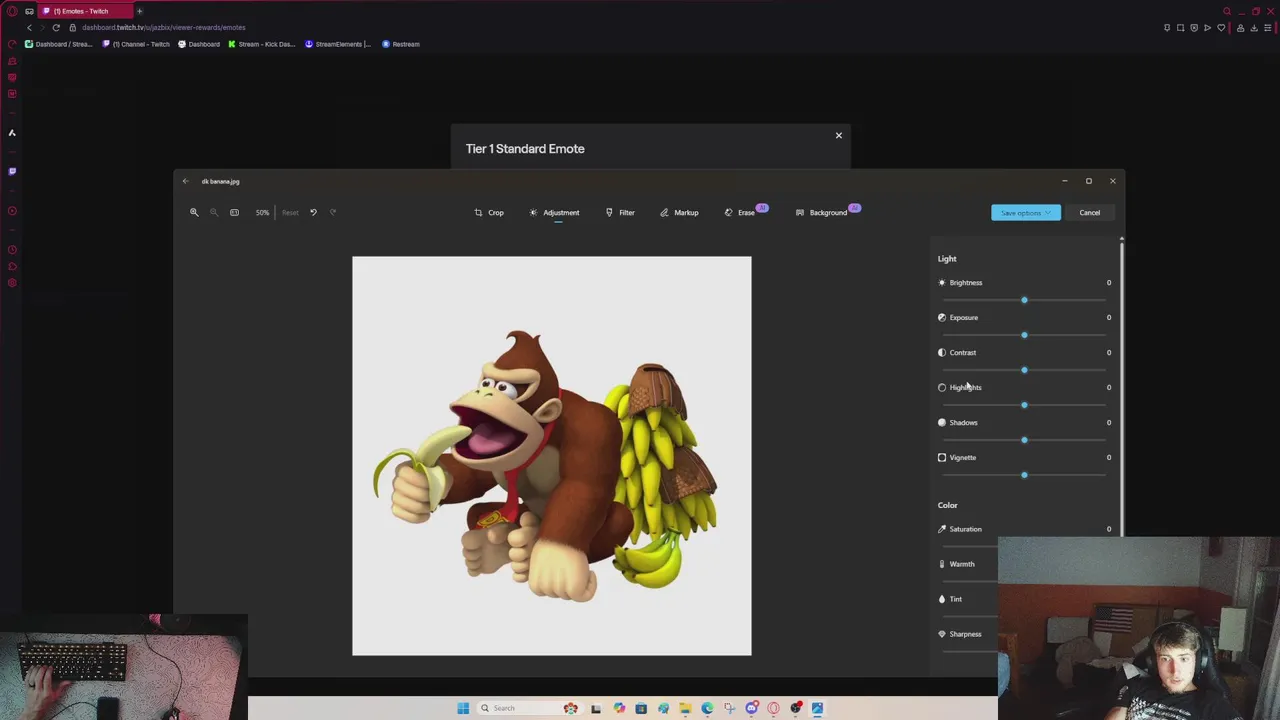Open the Photos app taskbar icon
The height and width of the screenshot is (720, 1280).
[817, 708]
